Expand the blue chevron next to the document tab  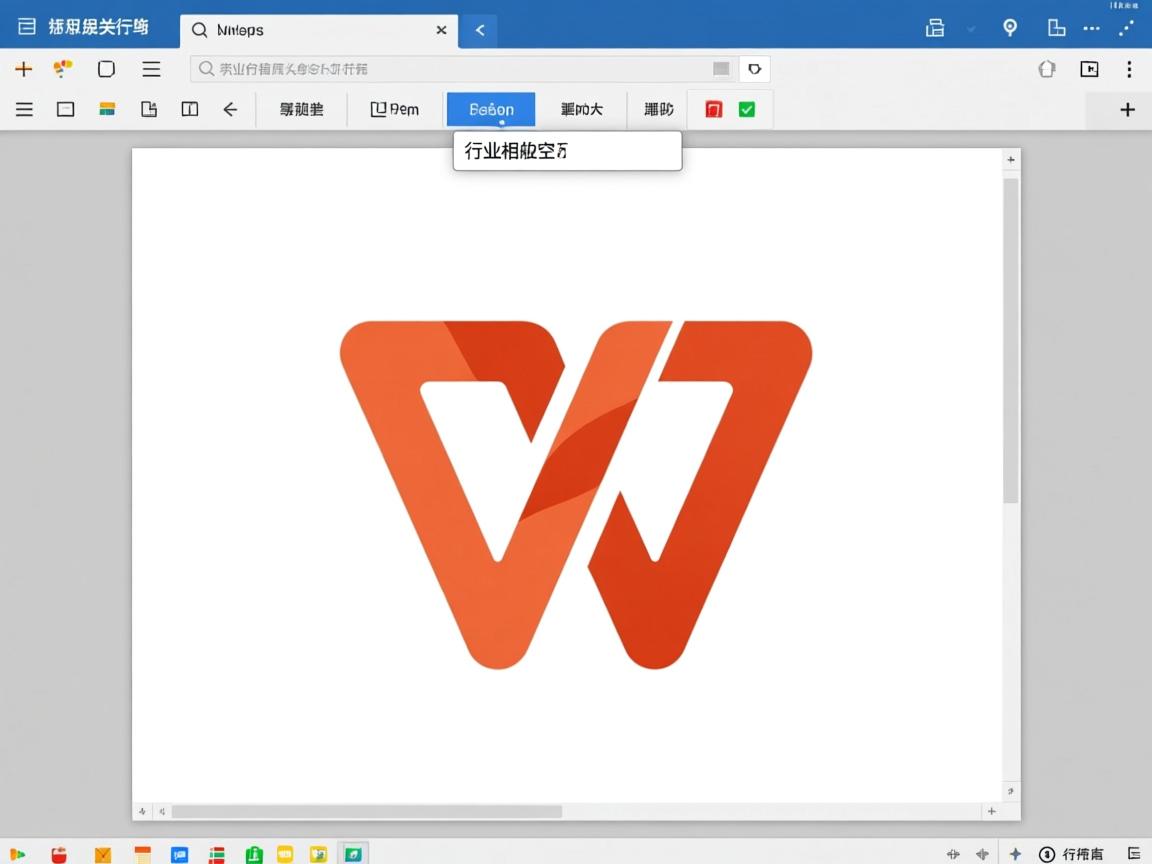pos(478,30)
